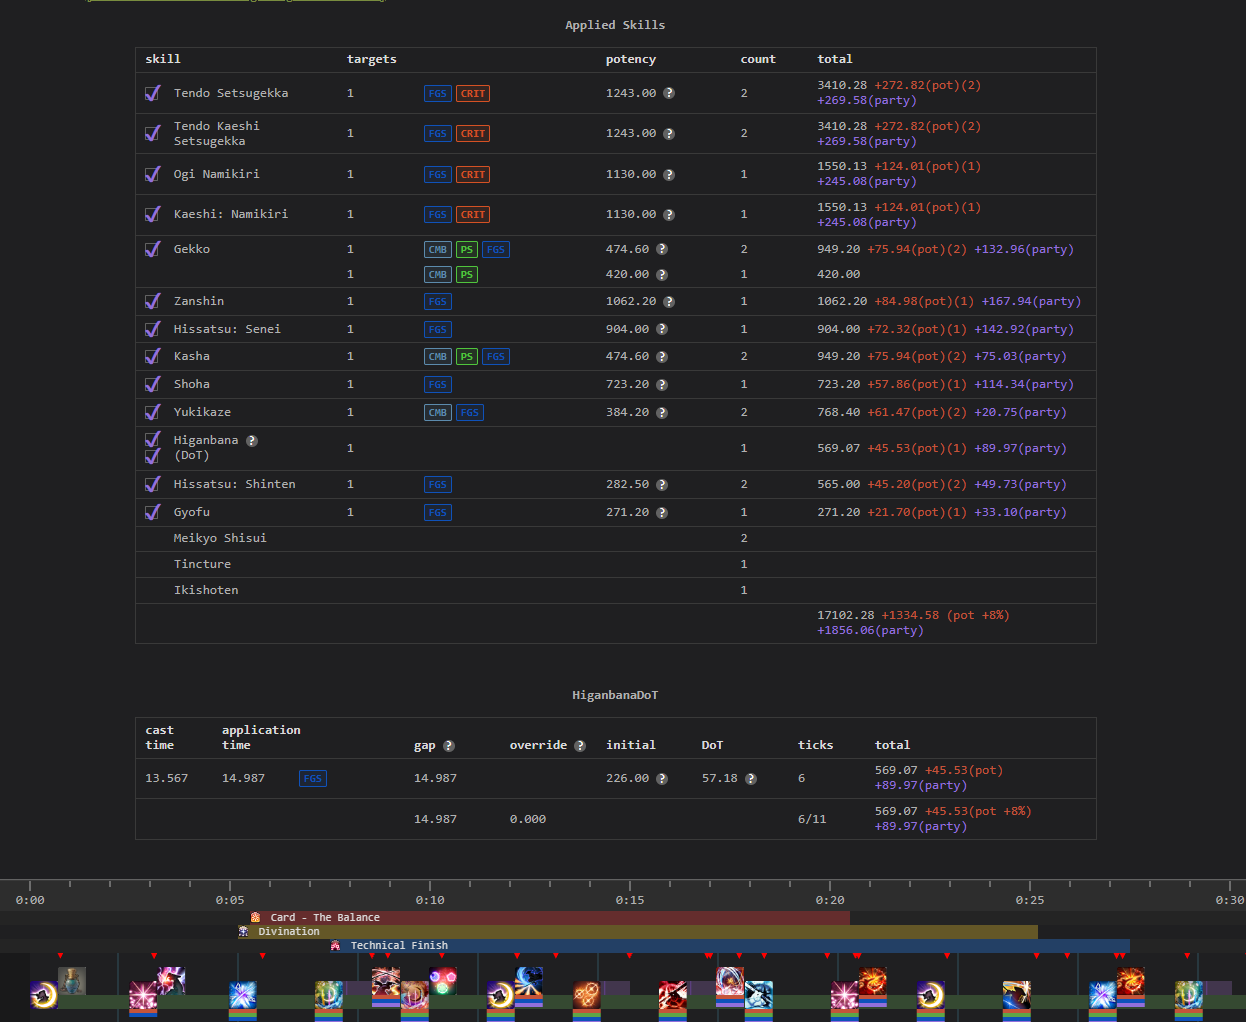Click the PS tag in the Kasha row
Screen dimensions: 1246x1022
(x=467, y=357)
